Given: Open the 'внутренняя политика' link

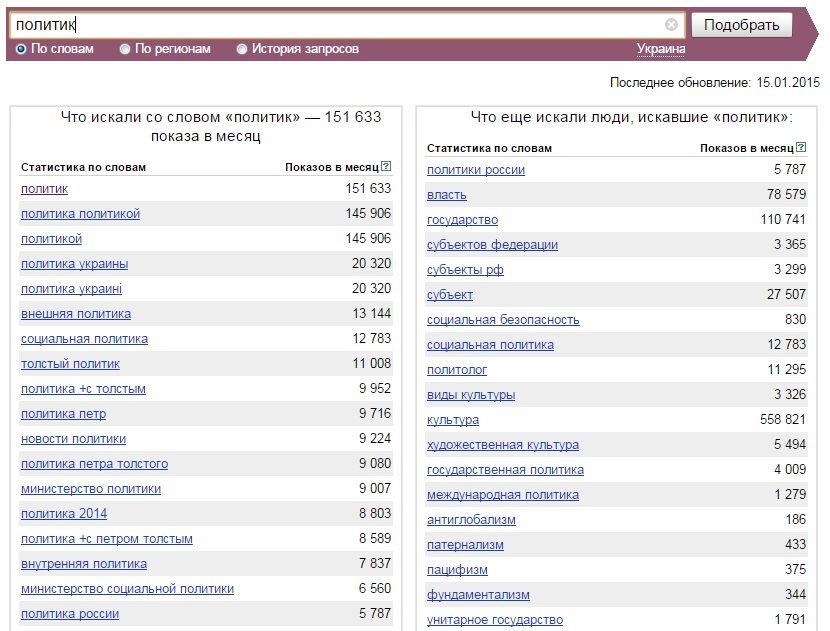Looking at the screenshot, I should click(x=84, y=564).
